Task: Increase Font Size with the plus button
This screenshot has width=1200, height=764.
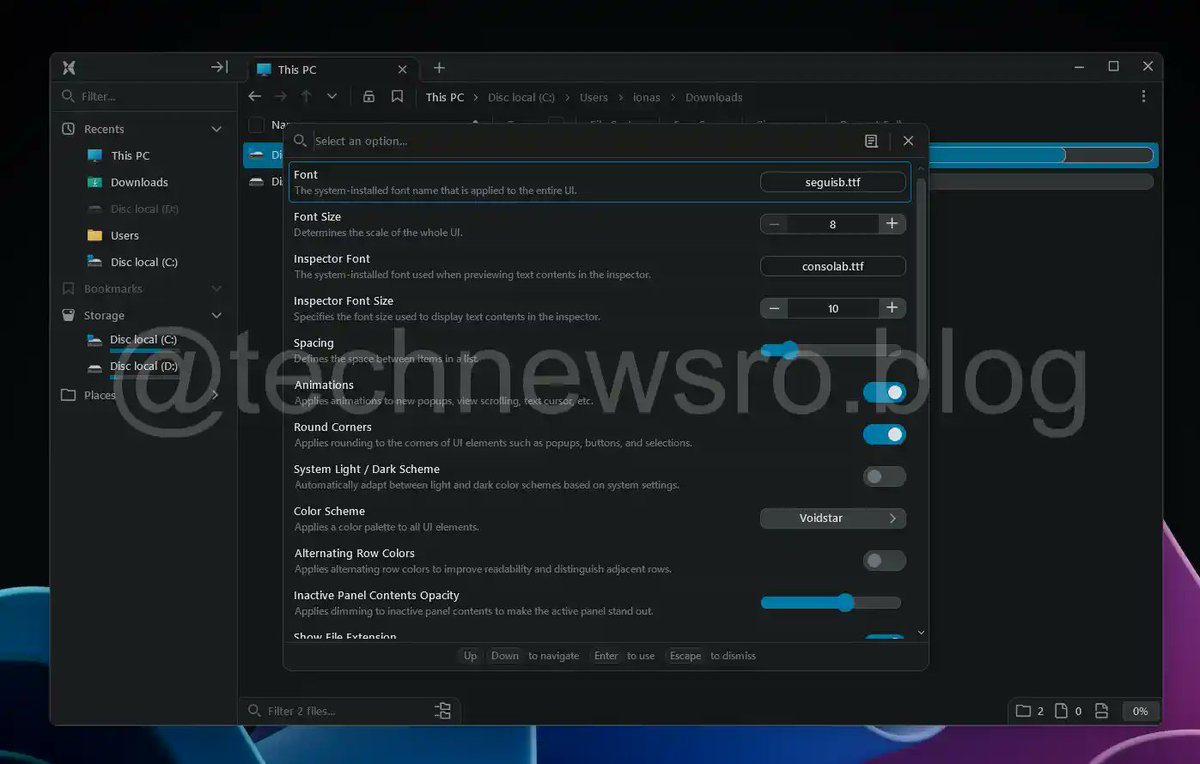Action: pyautogui.click(x=892, y=224)
